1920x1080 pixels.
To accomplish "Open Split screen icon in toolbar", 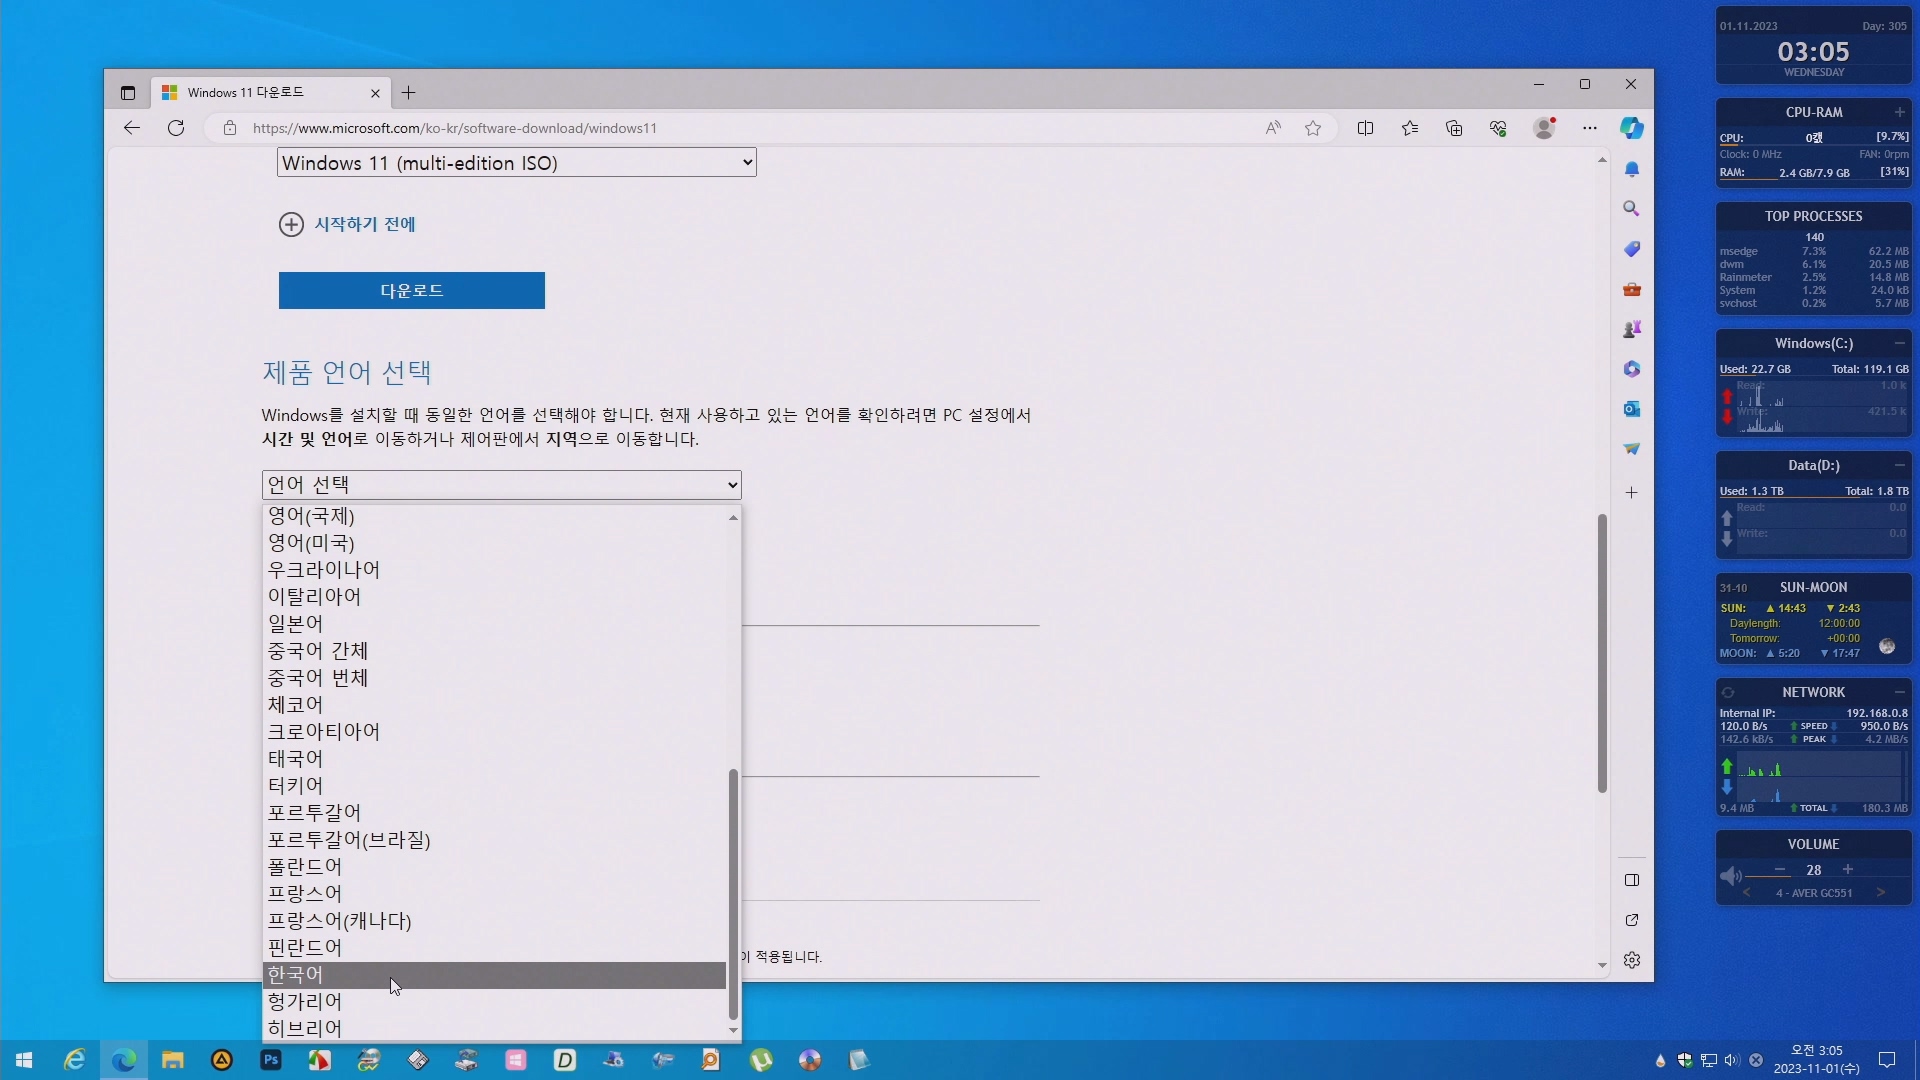I will (1365, 128).
